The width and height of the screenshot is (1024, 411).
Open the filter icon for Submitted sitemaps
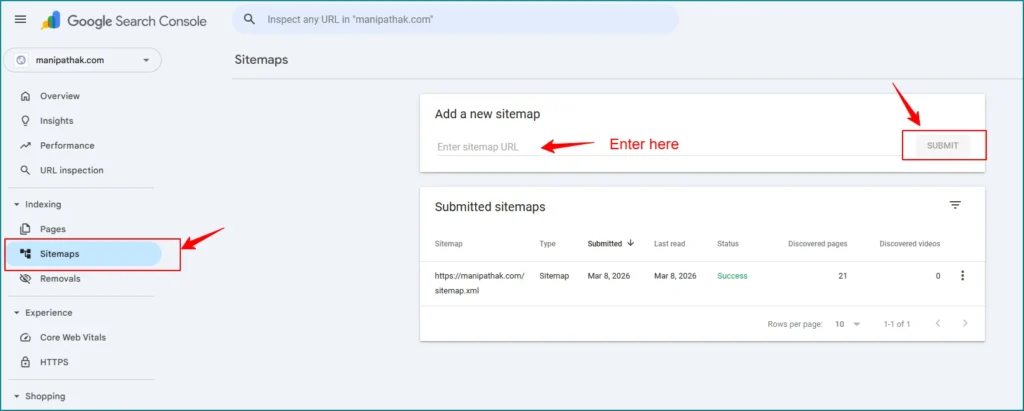coord(955,205)
